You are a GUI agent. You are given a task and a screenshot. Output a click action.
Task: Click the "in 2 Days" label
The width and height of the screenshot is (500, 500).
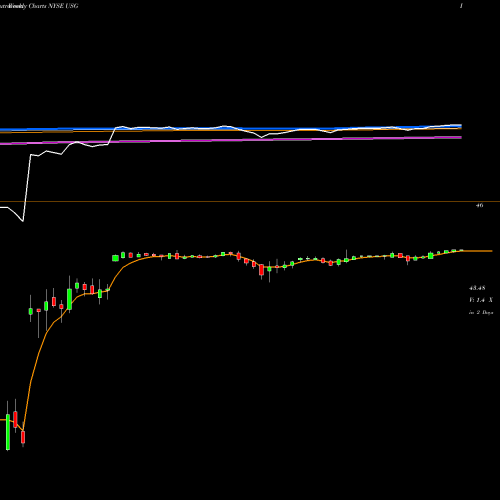(481, 312)
